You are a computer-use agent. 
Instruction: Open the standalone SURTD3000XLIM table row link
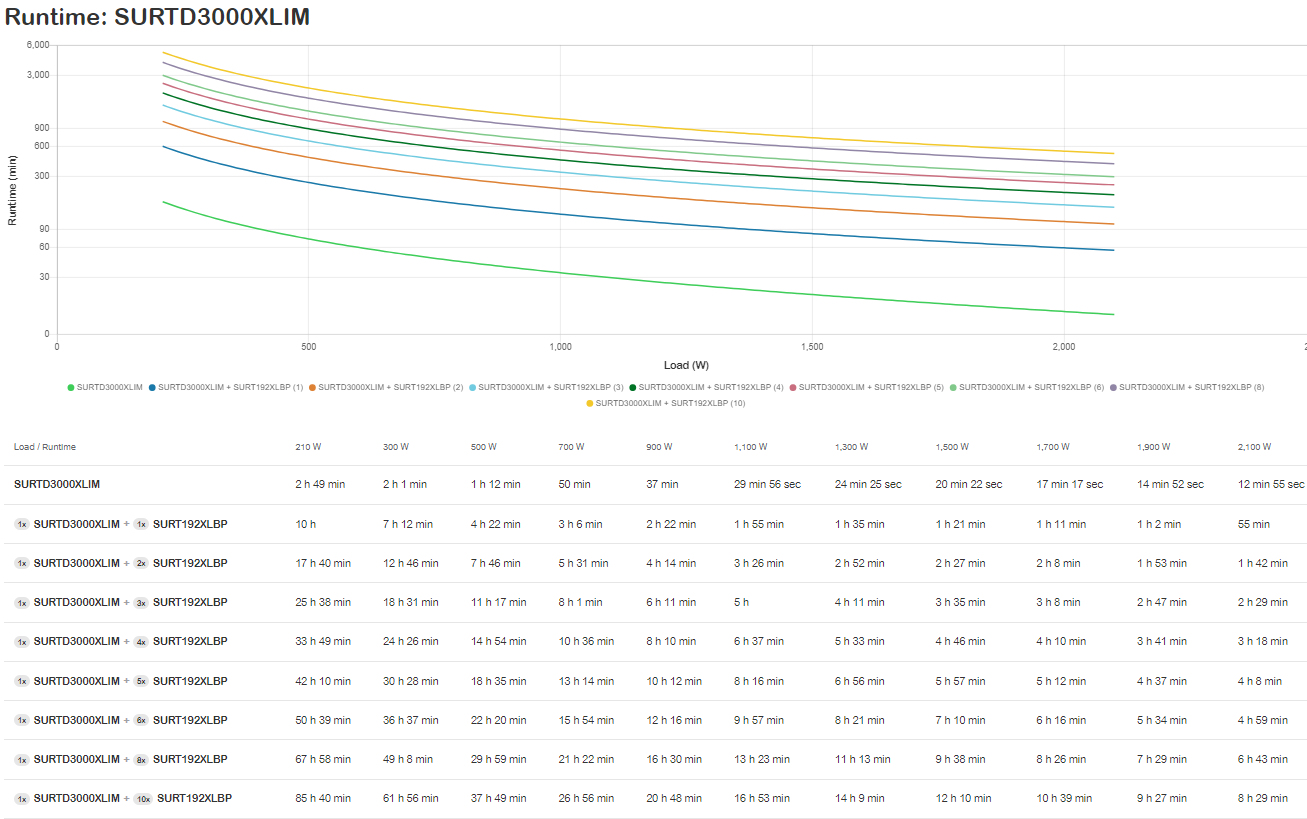[x=57, y=484]
